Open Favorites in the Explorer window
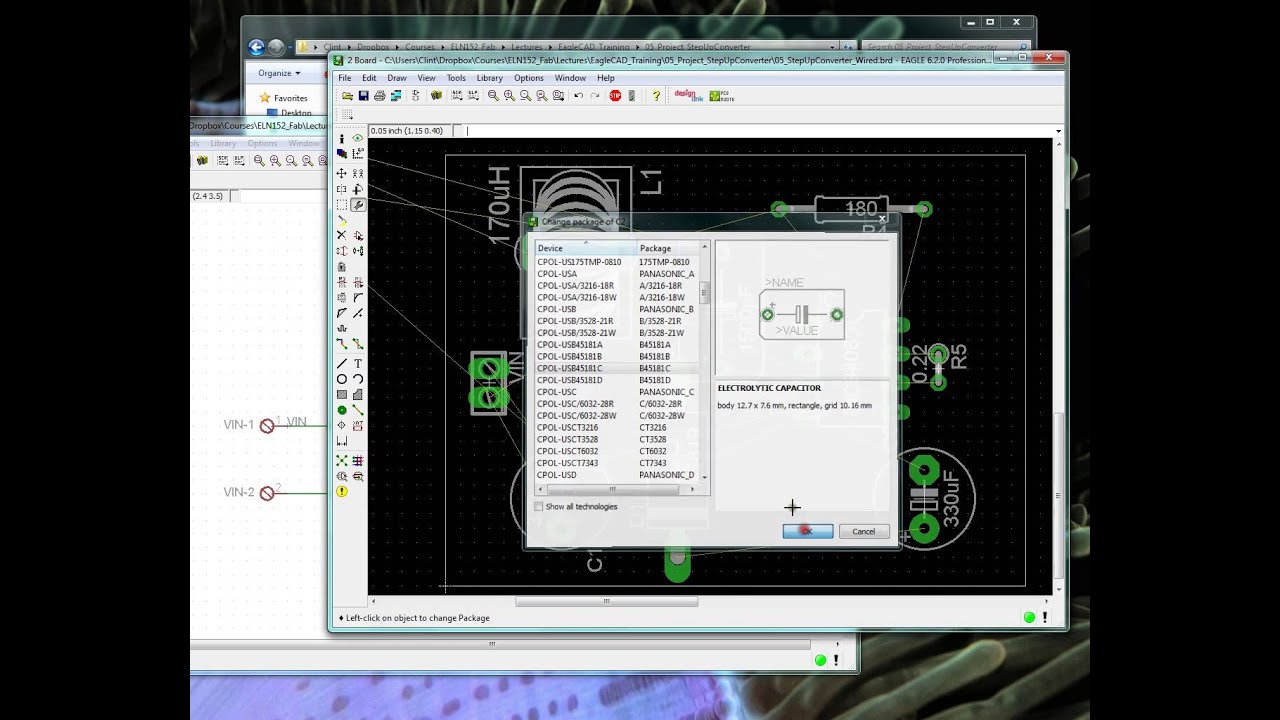The width and height of the screenshot is (1280, 720). (x=284, y=98)
